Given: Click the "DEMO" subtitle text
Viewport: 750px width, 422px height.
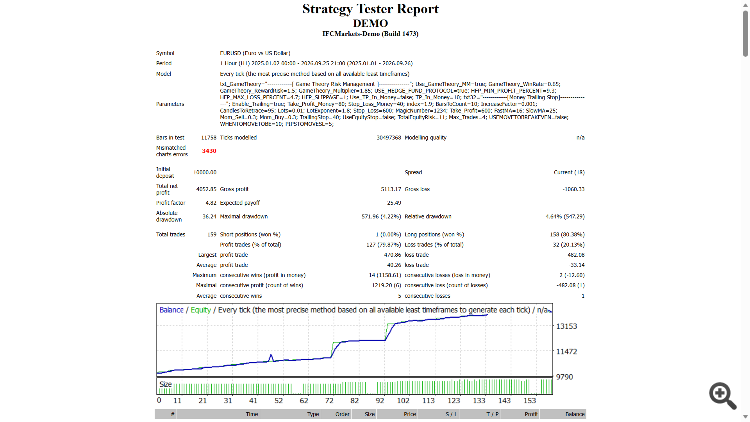Looking at the screenshot, I should [370, 23].
